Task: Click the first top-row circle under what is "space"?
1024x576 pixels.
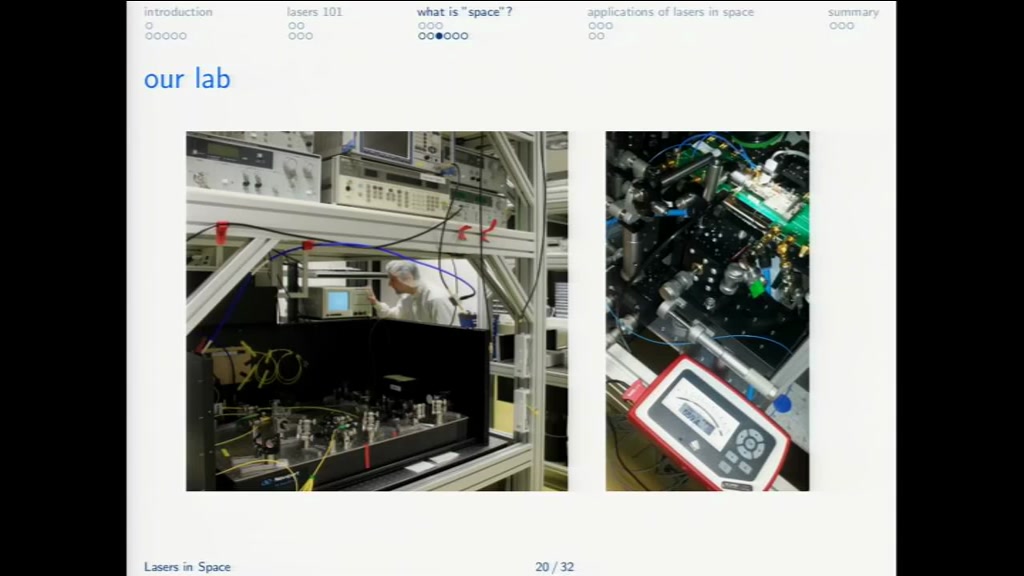Action: [422, 25]
